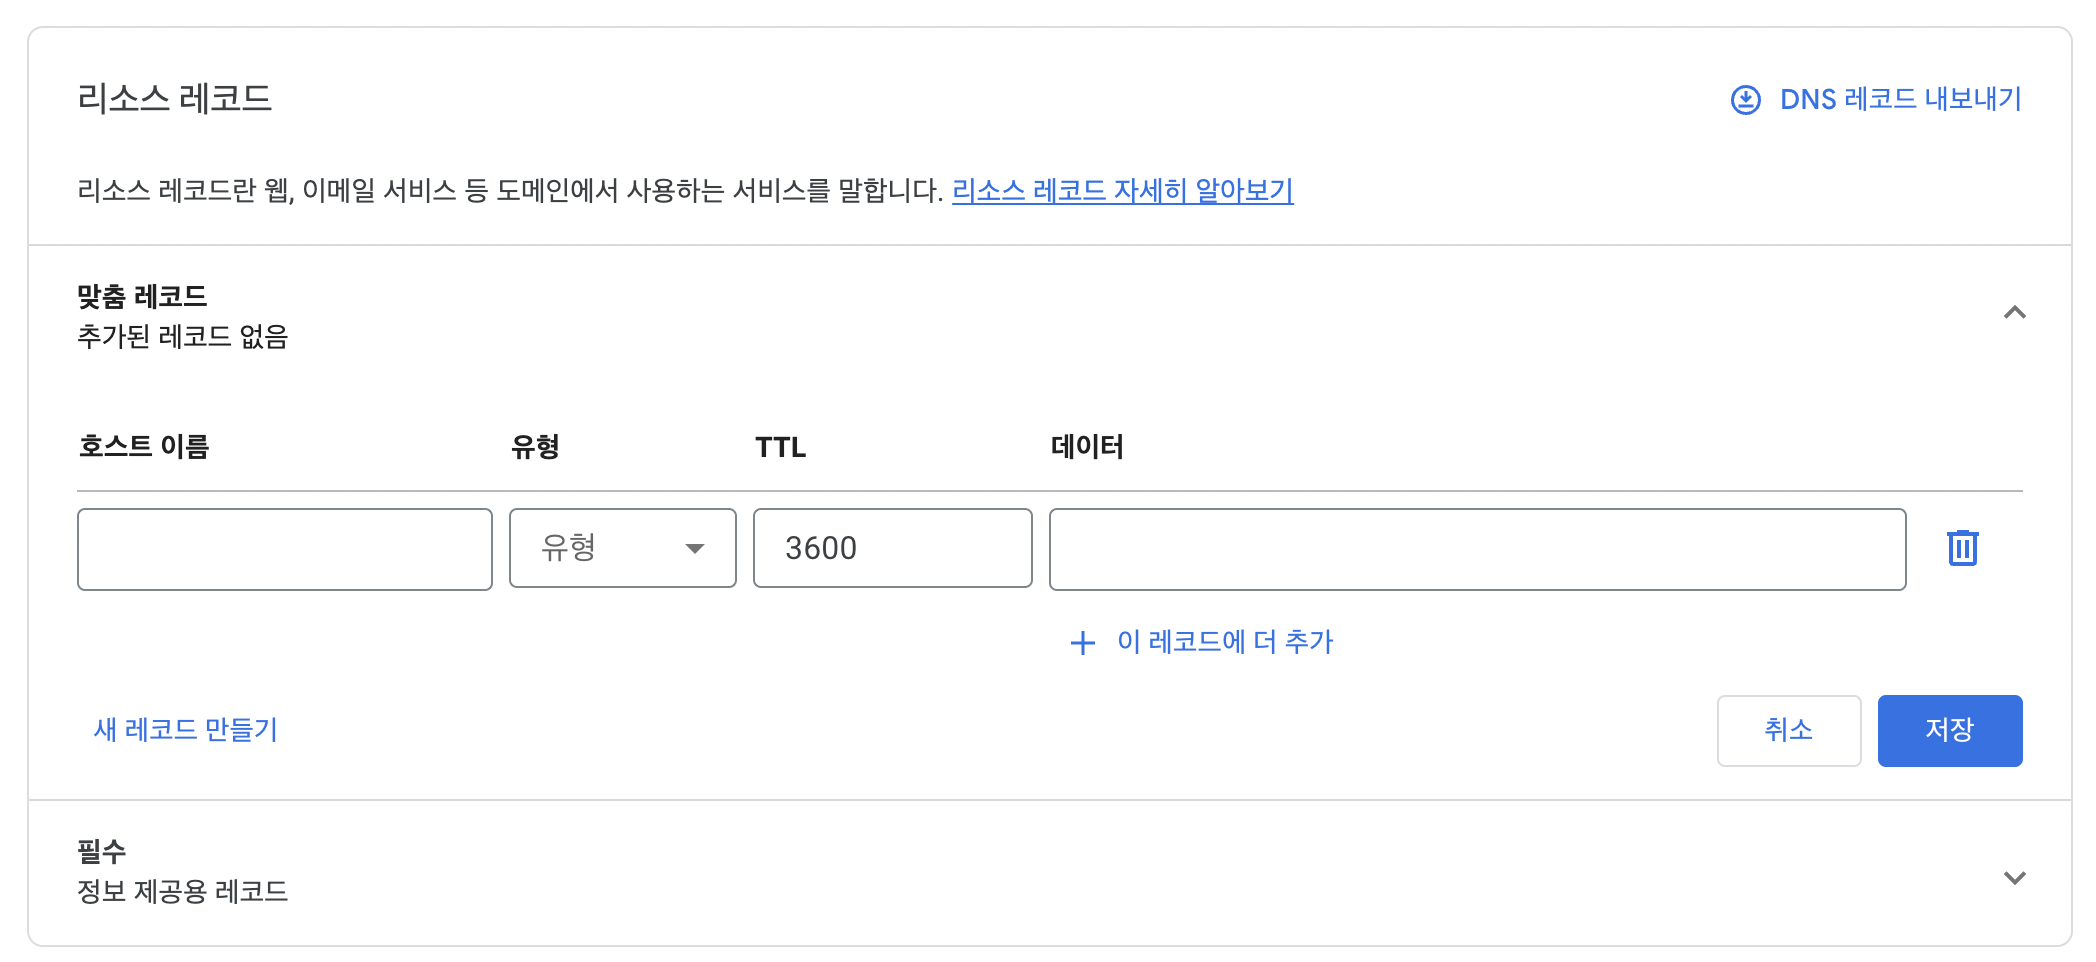
Task: Focus the TTL field showing 3600
Action: coord(892,548)
